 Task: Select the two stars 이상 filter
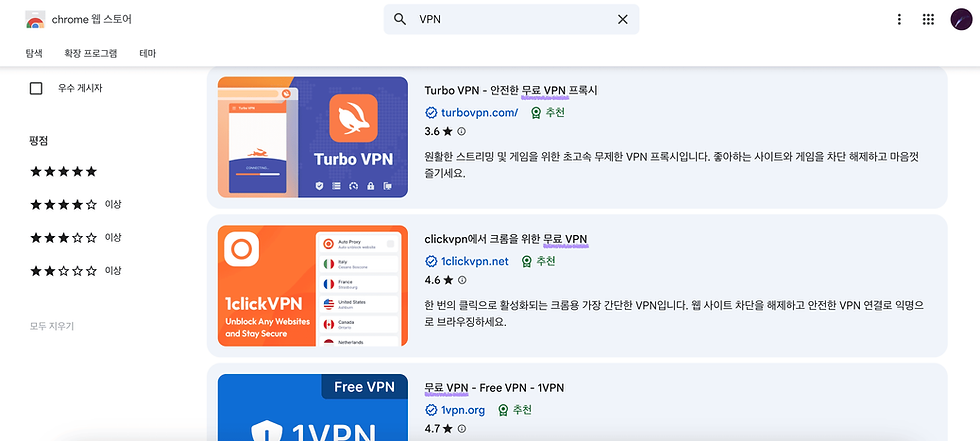[x=76, y=271]
